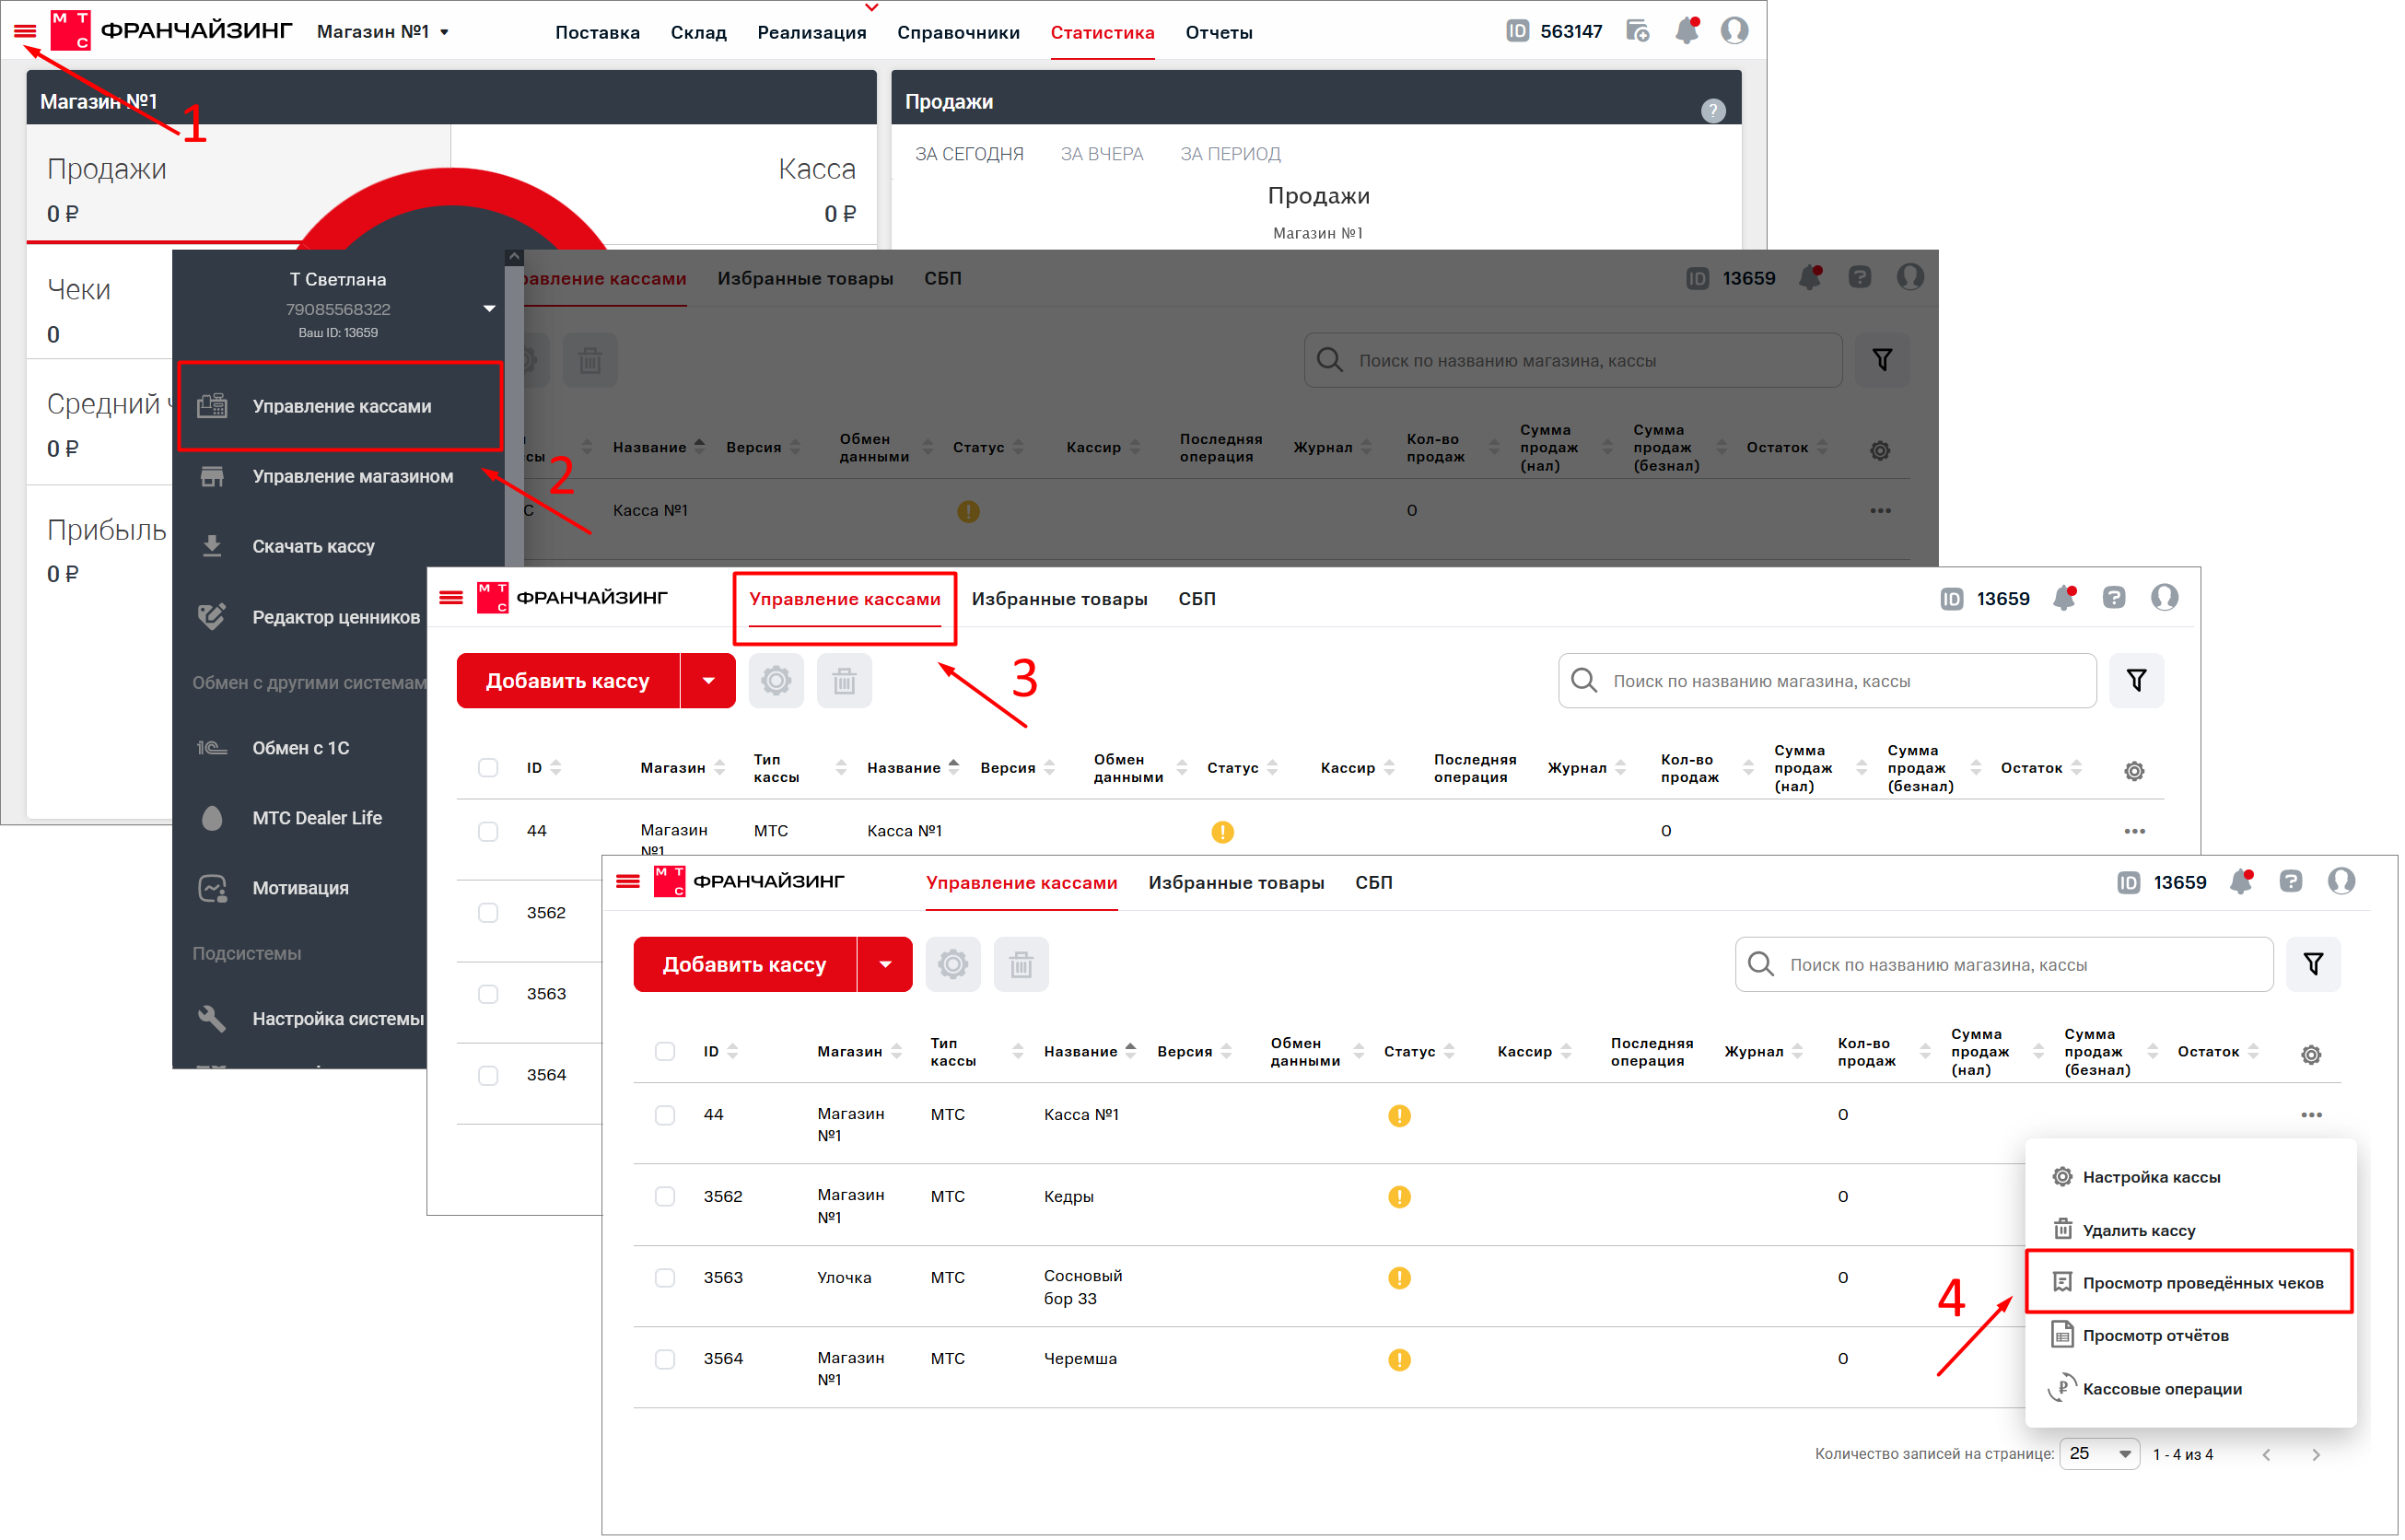Select the ЗА ПЕРИОД period tab
This screenshot has width=2405, height=1540.
tap(1231, 154)
